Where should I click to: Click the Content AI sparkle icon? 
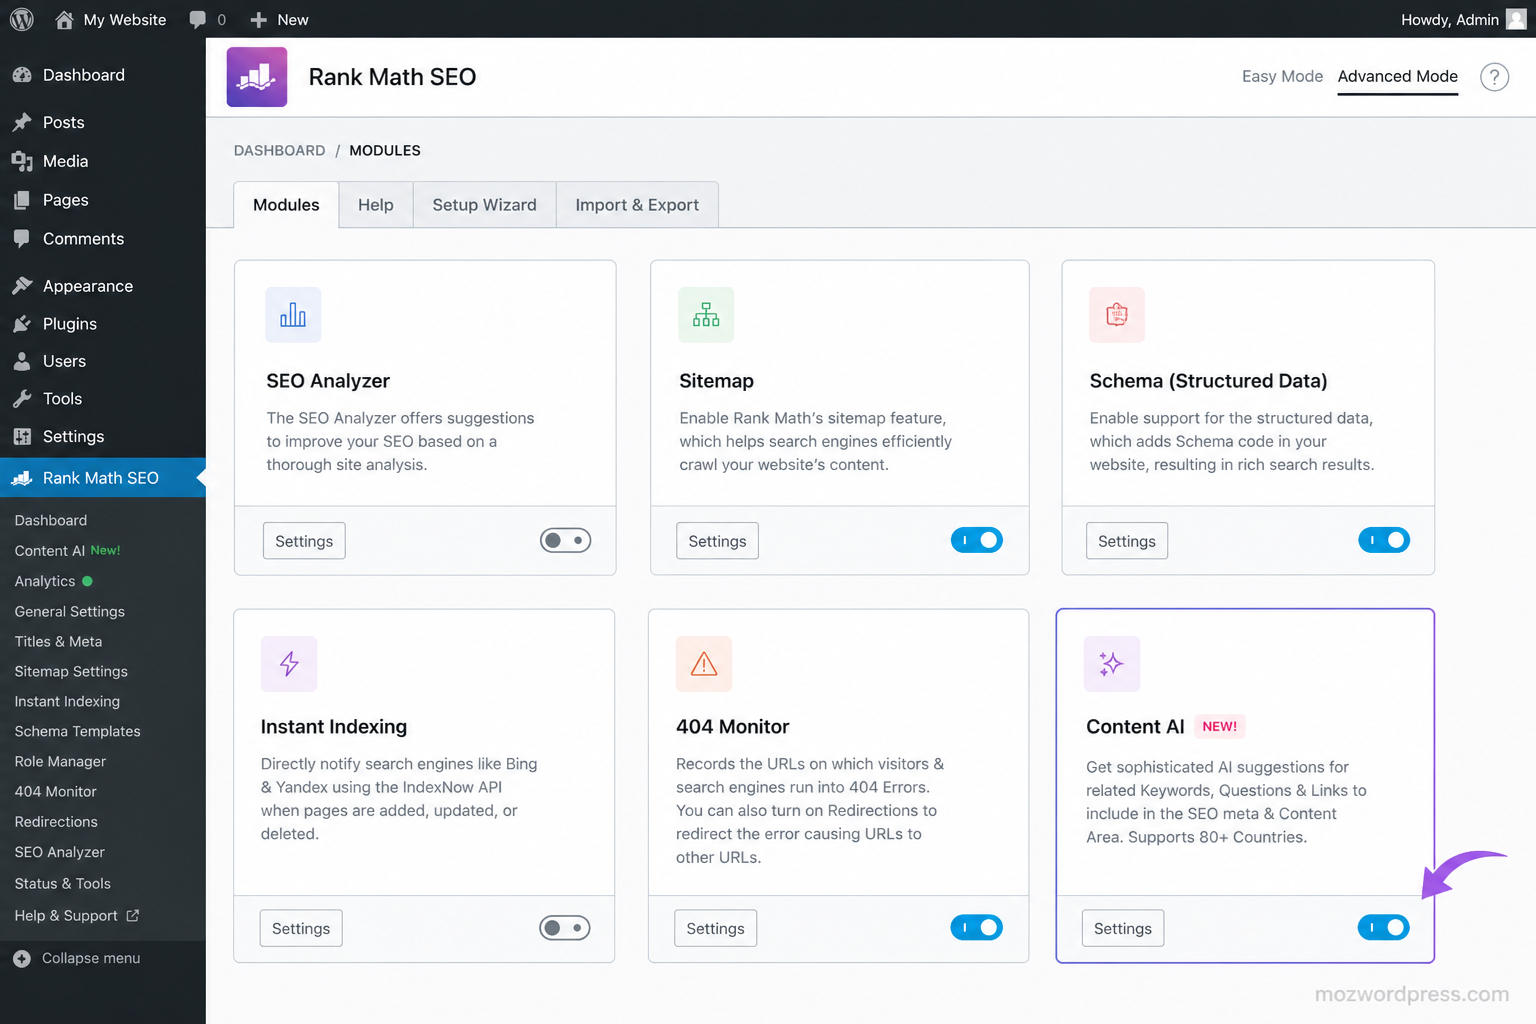click(x=1112, y=664)
